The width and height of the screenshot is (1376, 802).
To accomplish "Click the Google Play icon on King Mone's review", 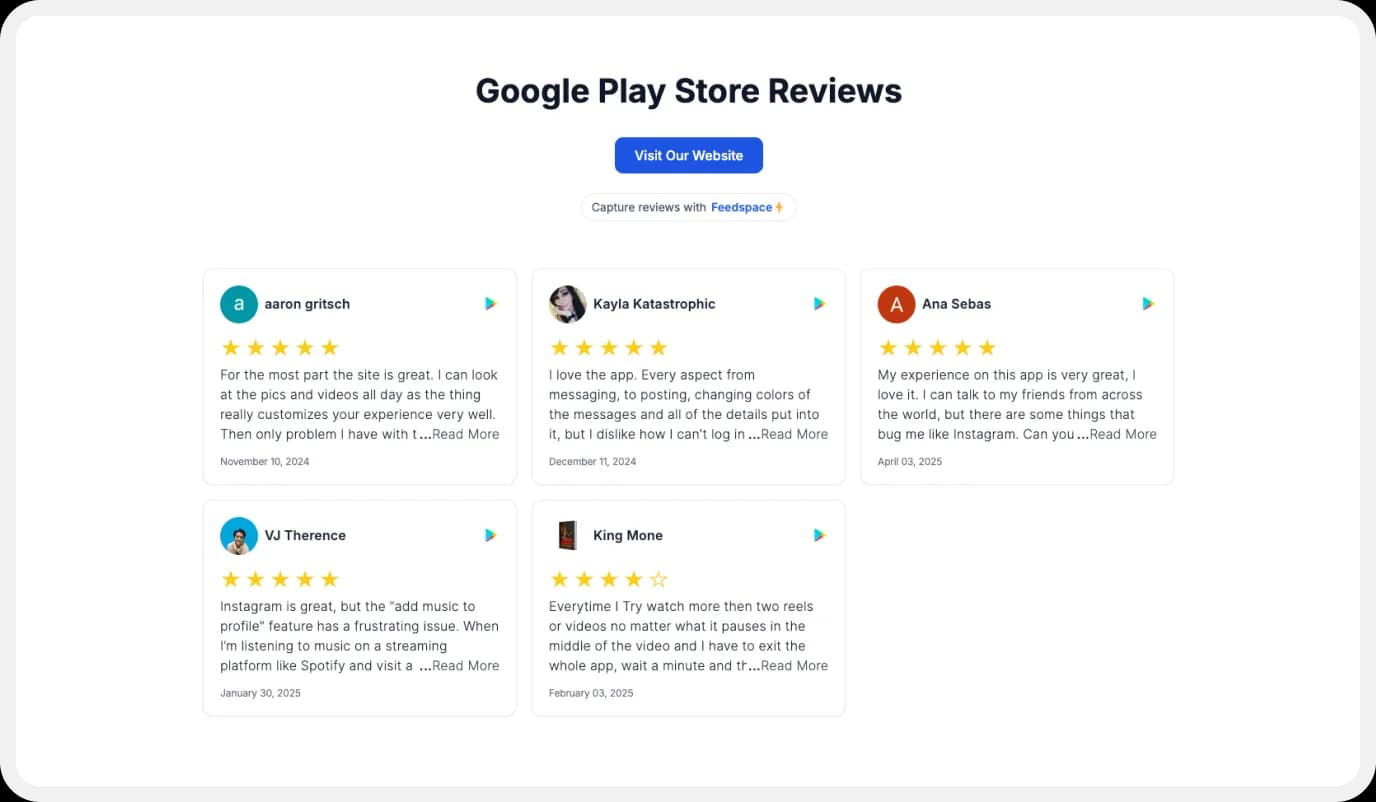I will click(819, 535).
